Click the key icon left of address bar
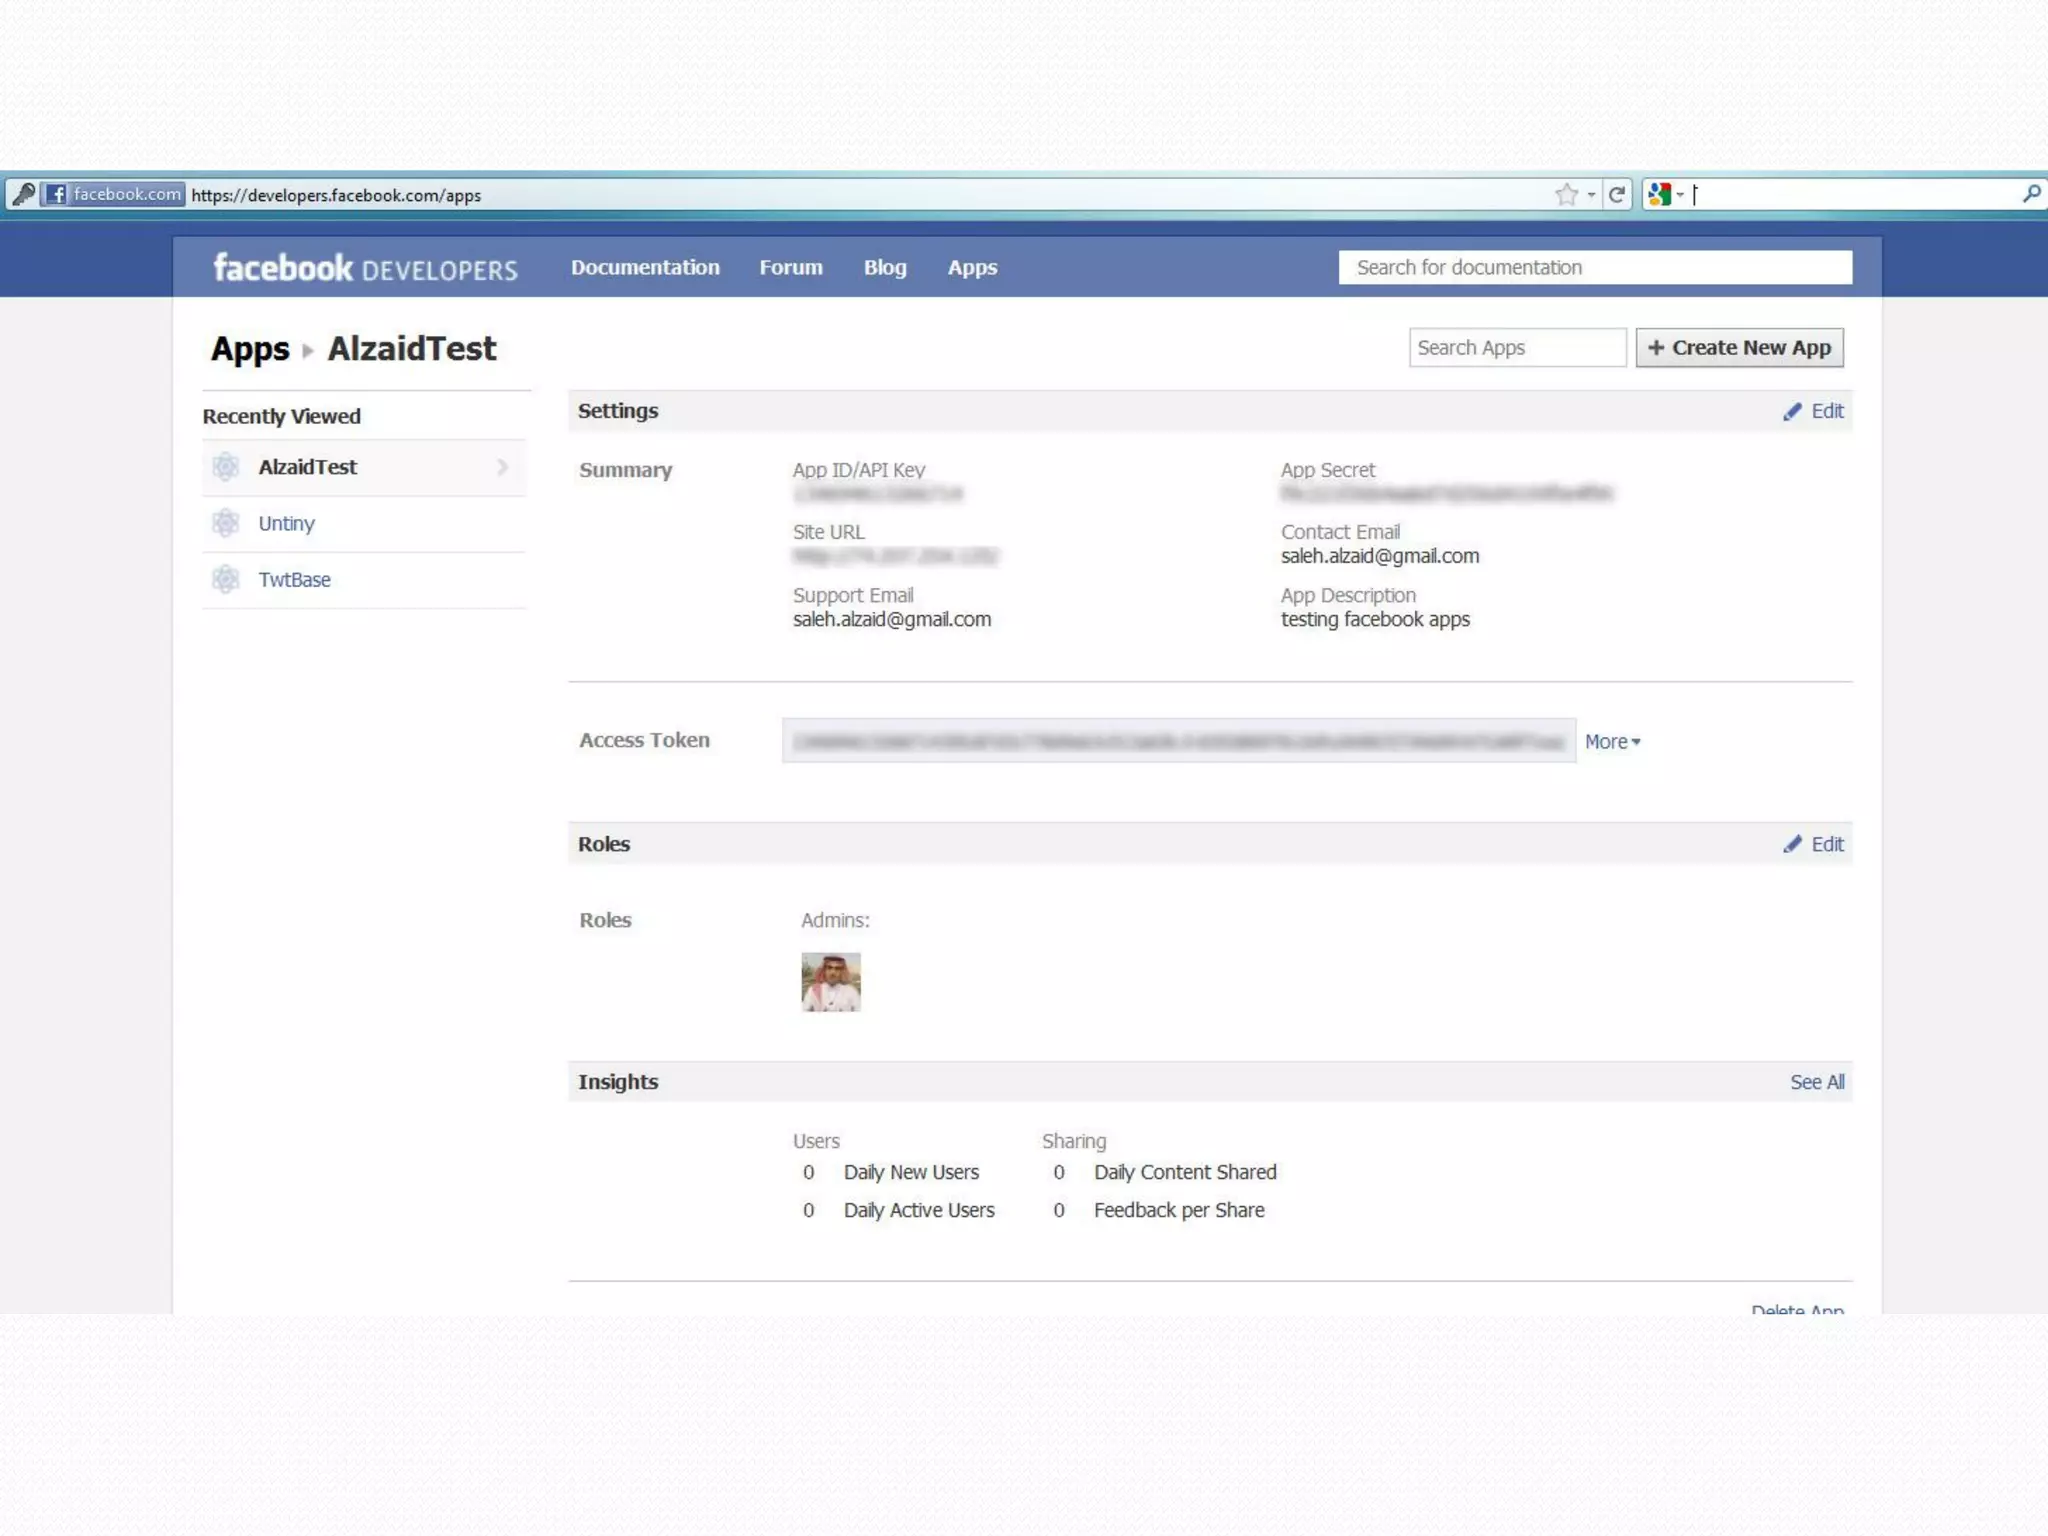 pyautogui.click(x=23, y=194)
